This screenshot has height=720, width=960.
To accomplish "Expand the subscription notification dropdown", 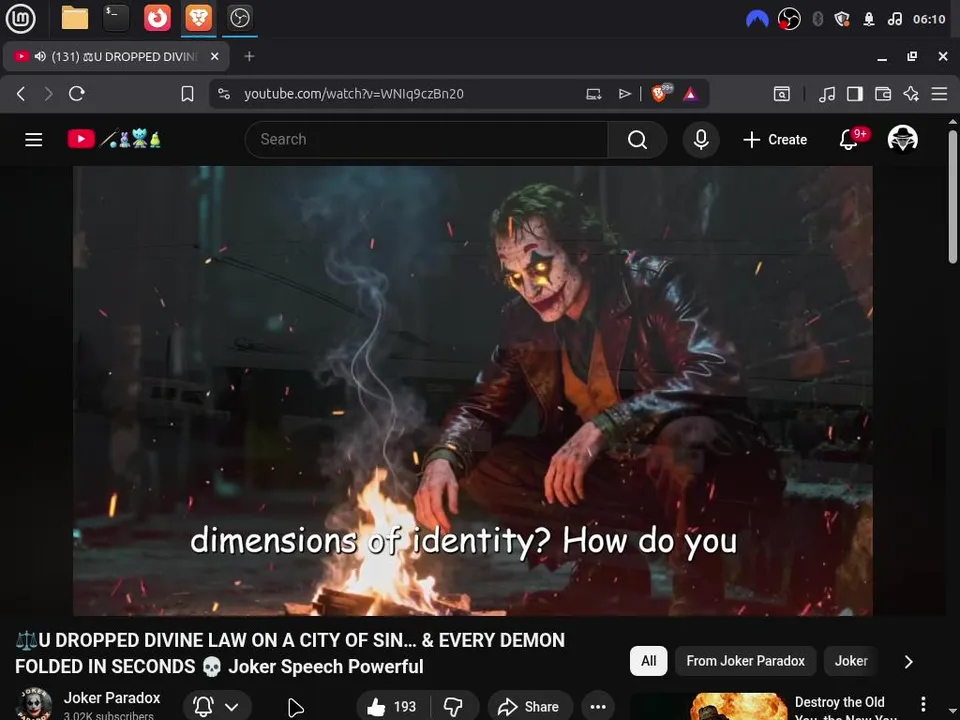I will pyautogui.click(x=231, y=707).
